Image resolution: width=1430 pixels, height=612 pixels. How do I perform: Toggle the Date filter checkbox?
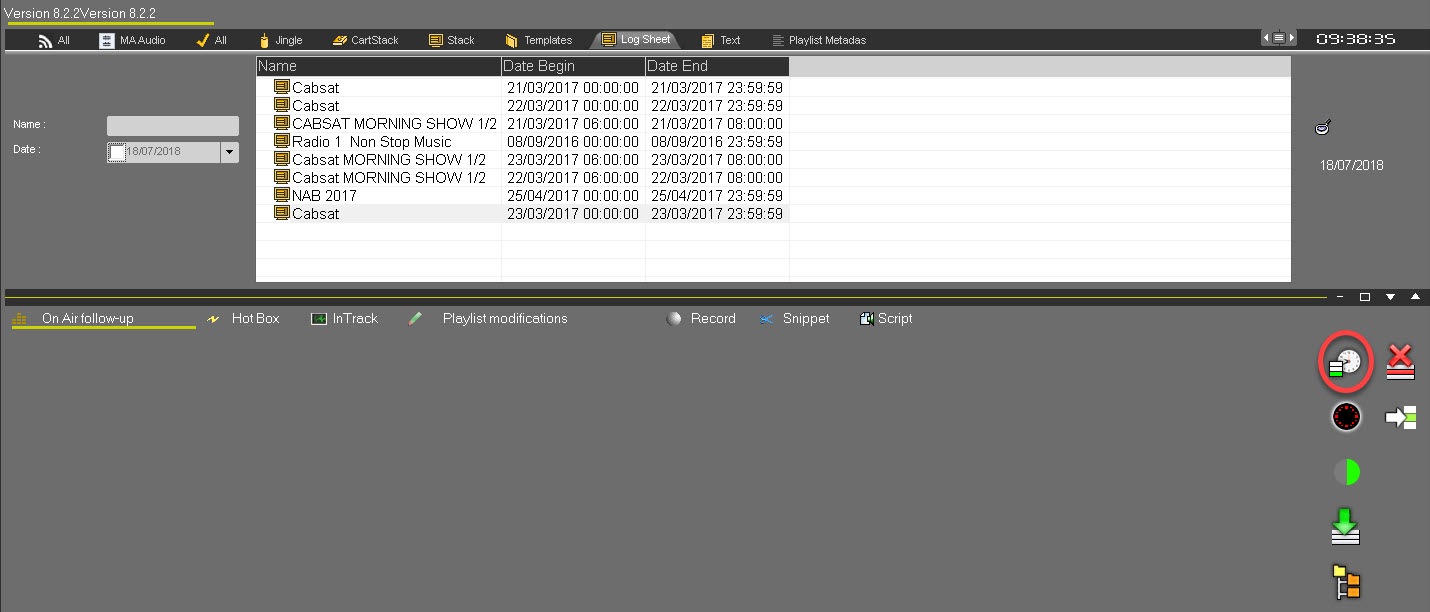tap(118, 152)
